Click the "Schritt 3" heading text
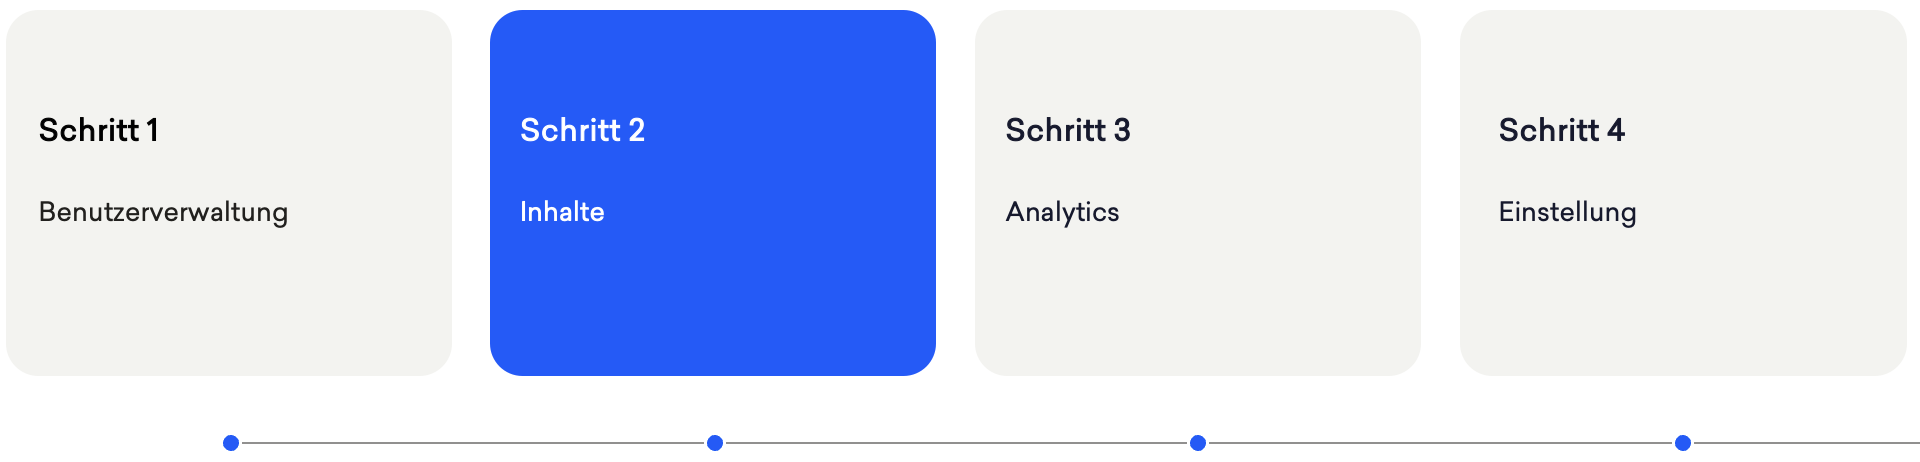Screen dimensions: 1920x462 tap(1068, 130)
